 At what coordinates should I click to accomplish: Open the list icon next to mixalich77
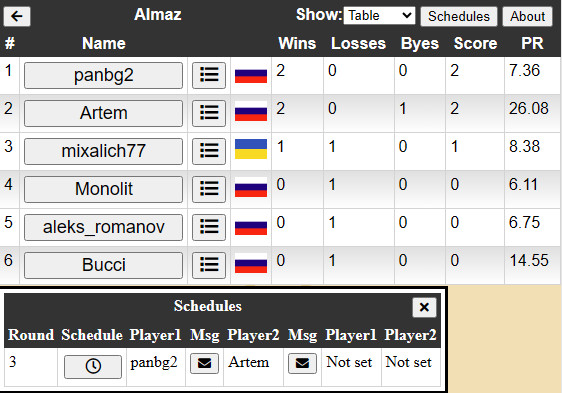[209, 151]
